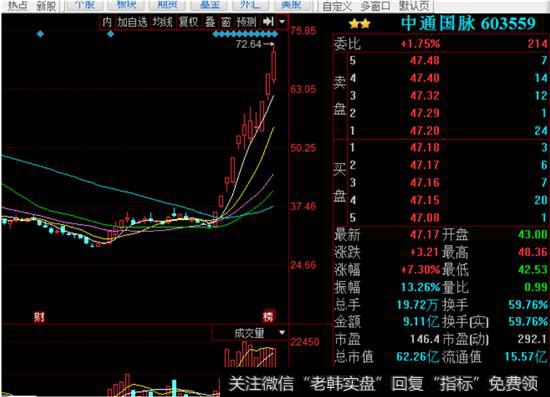Click sell 2 price 47.29
Image resolution: width=550 pixels, height=397 pixels.
coord(424,113)
